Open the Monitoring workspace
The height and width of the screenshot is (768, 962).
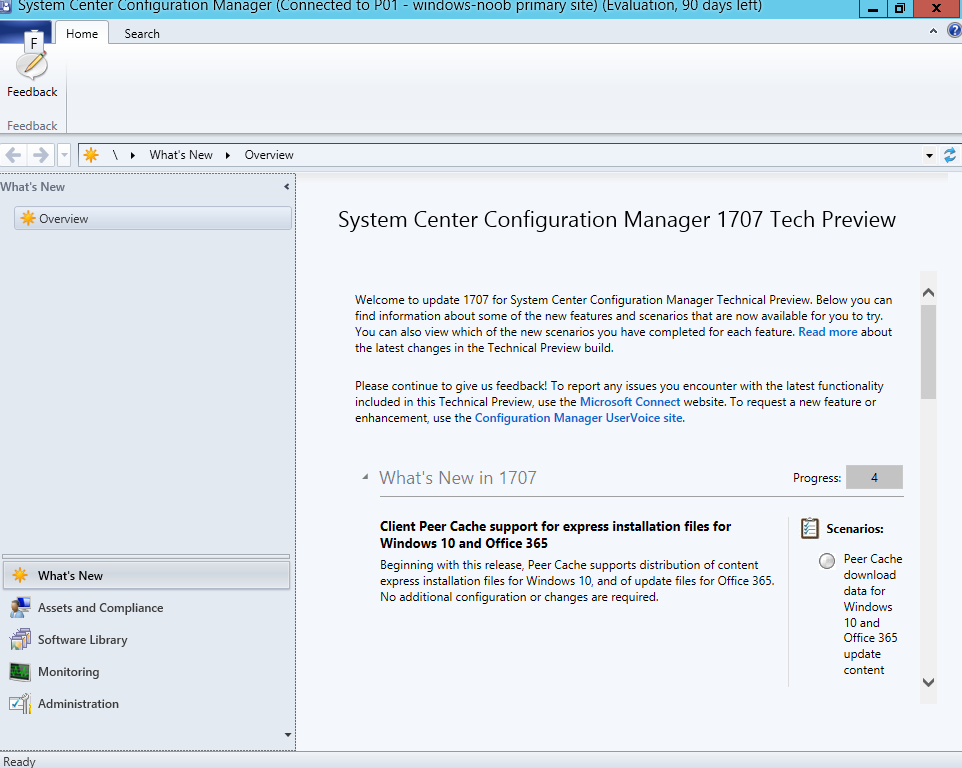(x=146, y=672)
